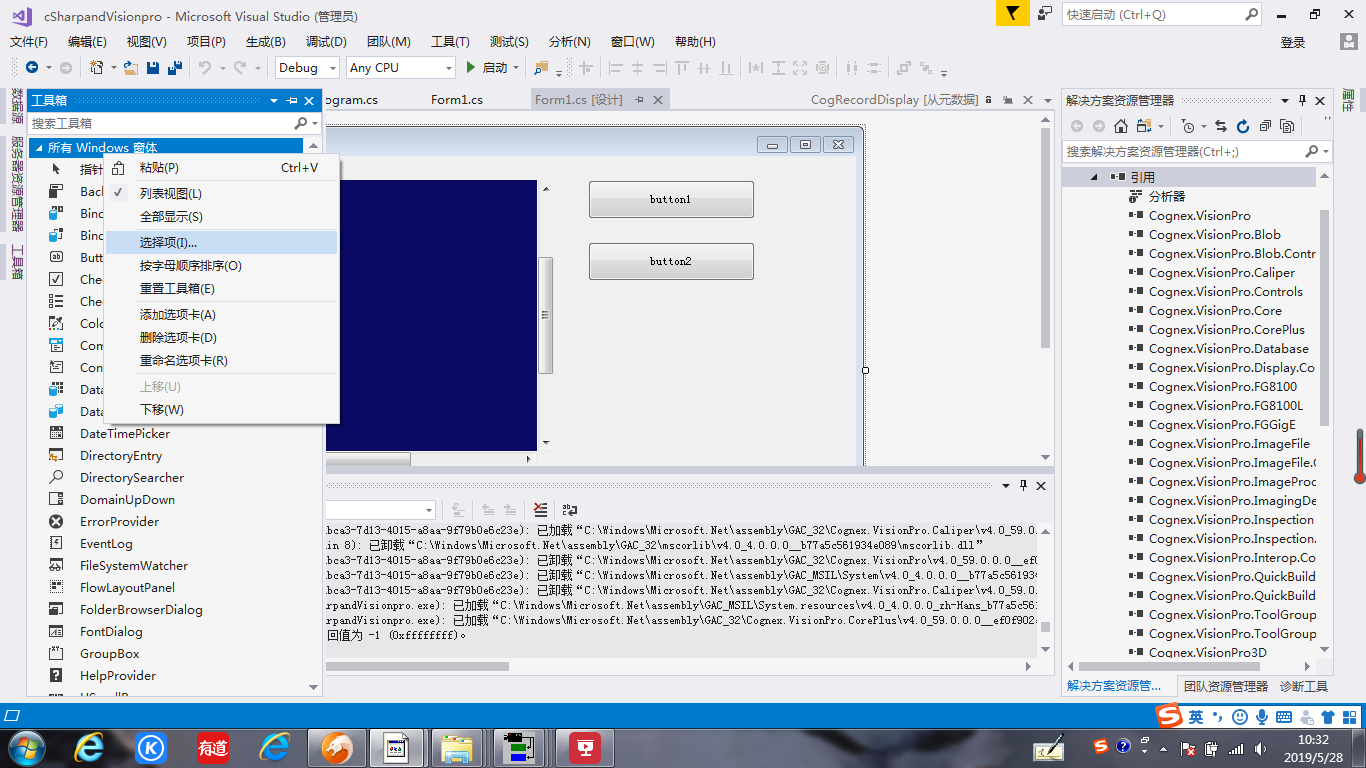Click the Home icon in Solution Explorer
1366x768 pixels.
pyautogui.click(x=1120, y=126)
